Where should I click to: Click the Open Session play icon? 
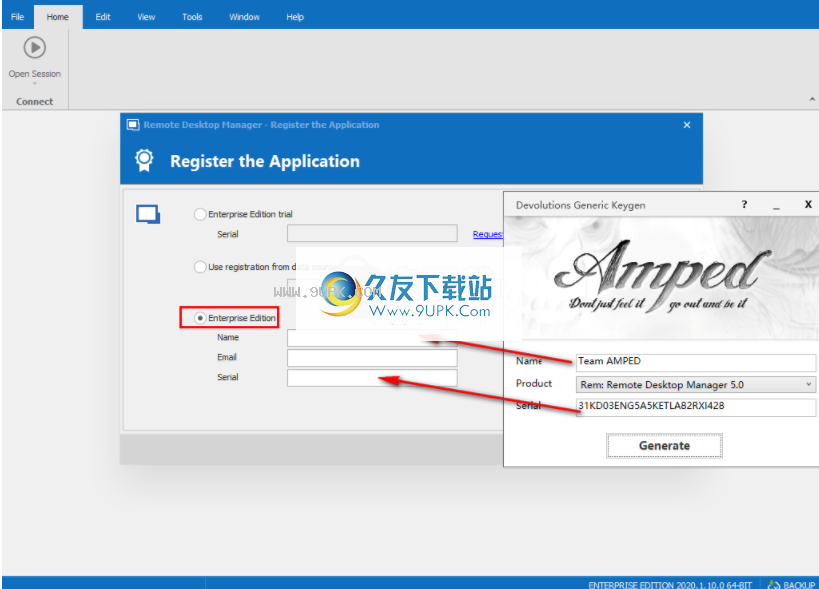[34, 48]
